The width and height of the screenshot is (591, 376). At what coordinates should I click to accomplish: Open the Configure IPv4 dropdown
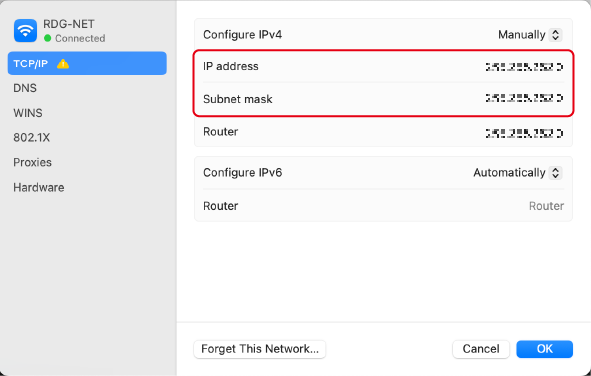530,35
